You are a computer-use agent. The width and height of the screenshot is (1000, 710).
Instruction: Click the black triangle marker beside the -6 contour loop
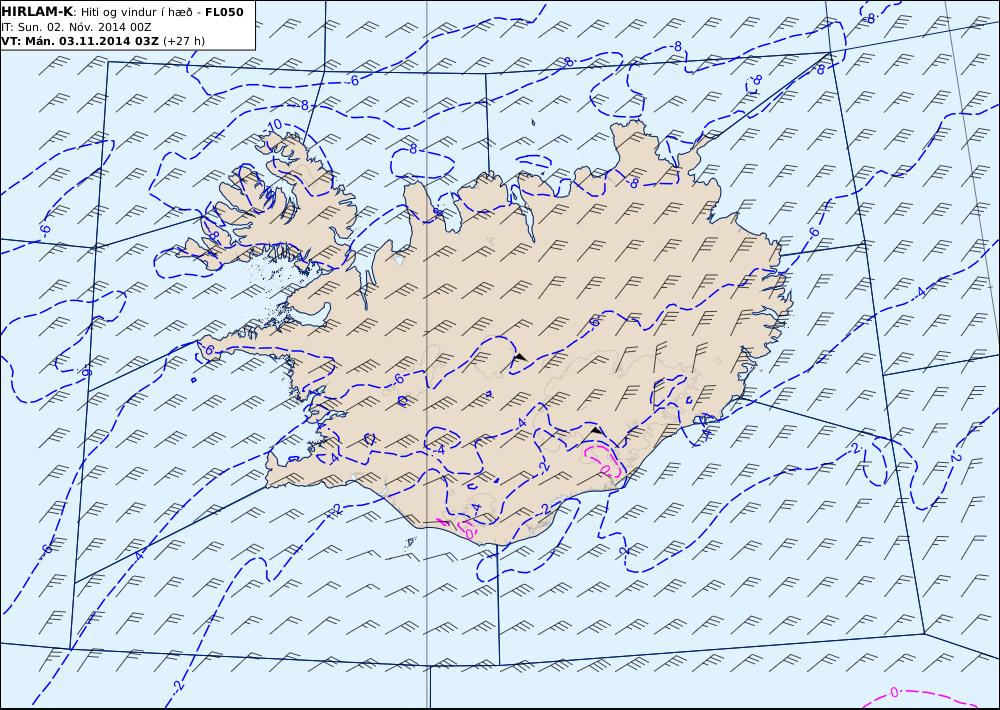pyautogui.click(x=520, y=357)
